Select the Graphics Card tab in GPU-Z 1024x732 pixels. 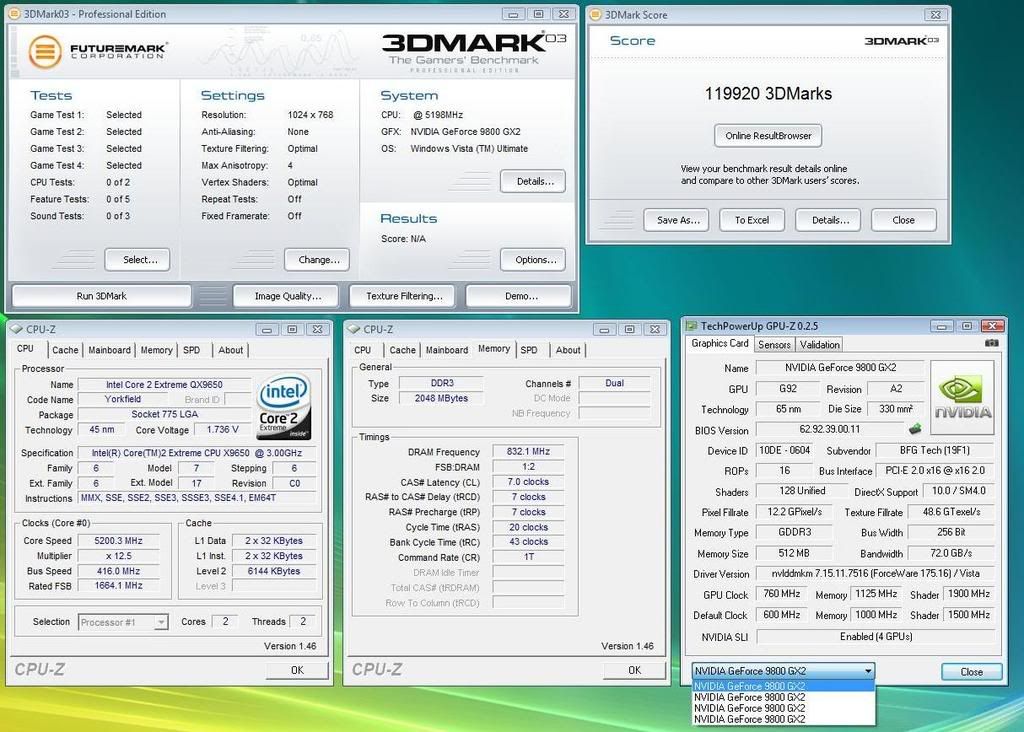(720, 343)
